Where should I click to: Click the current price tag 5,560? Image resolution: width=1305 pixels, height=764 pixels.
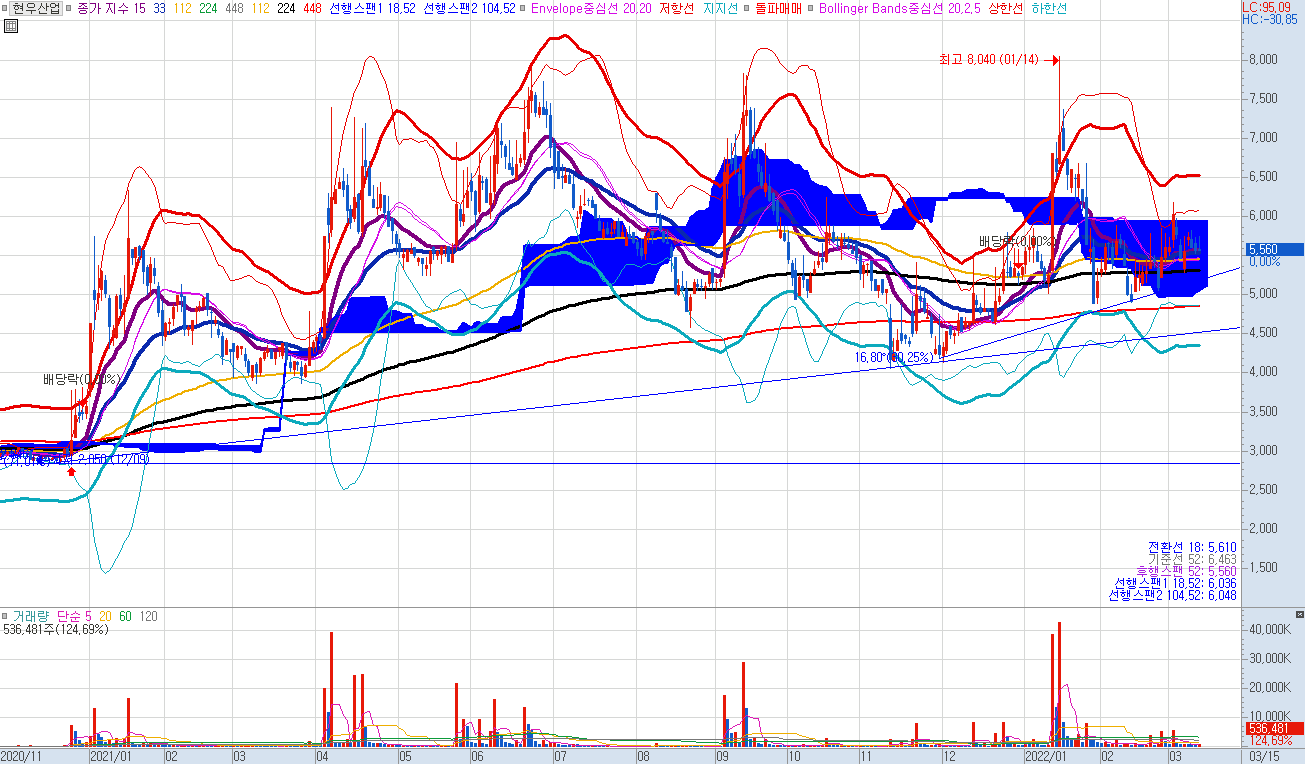point(1273,249)
